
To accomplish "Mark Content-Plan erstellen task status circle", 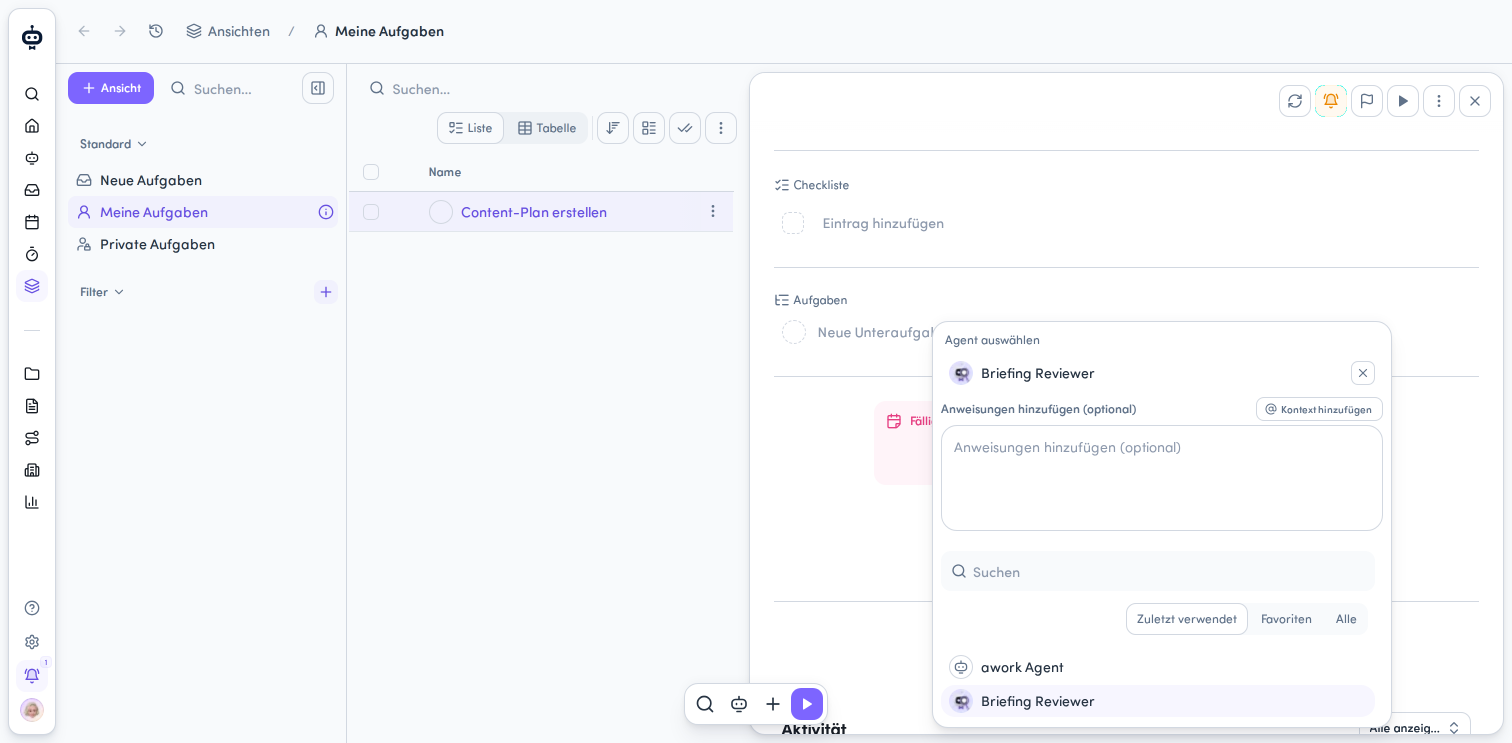I will (x=441, y=212).
